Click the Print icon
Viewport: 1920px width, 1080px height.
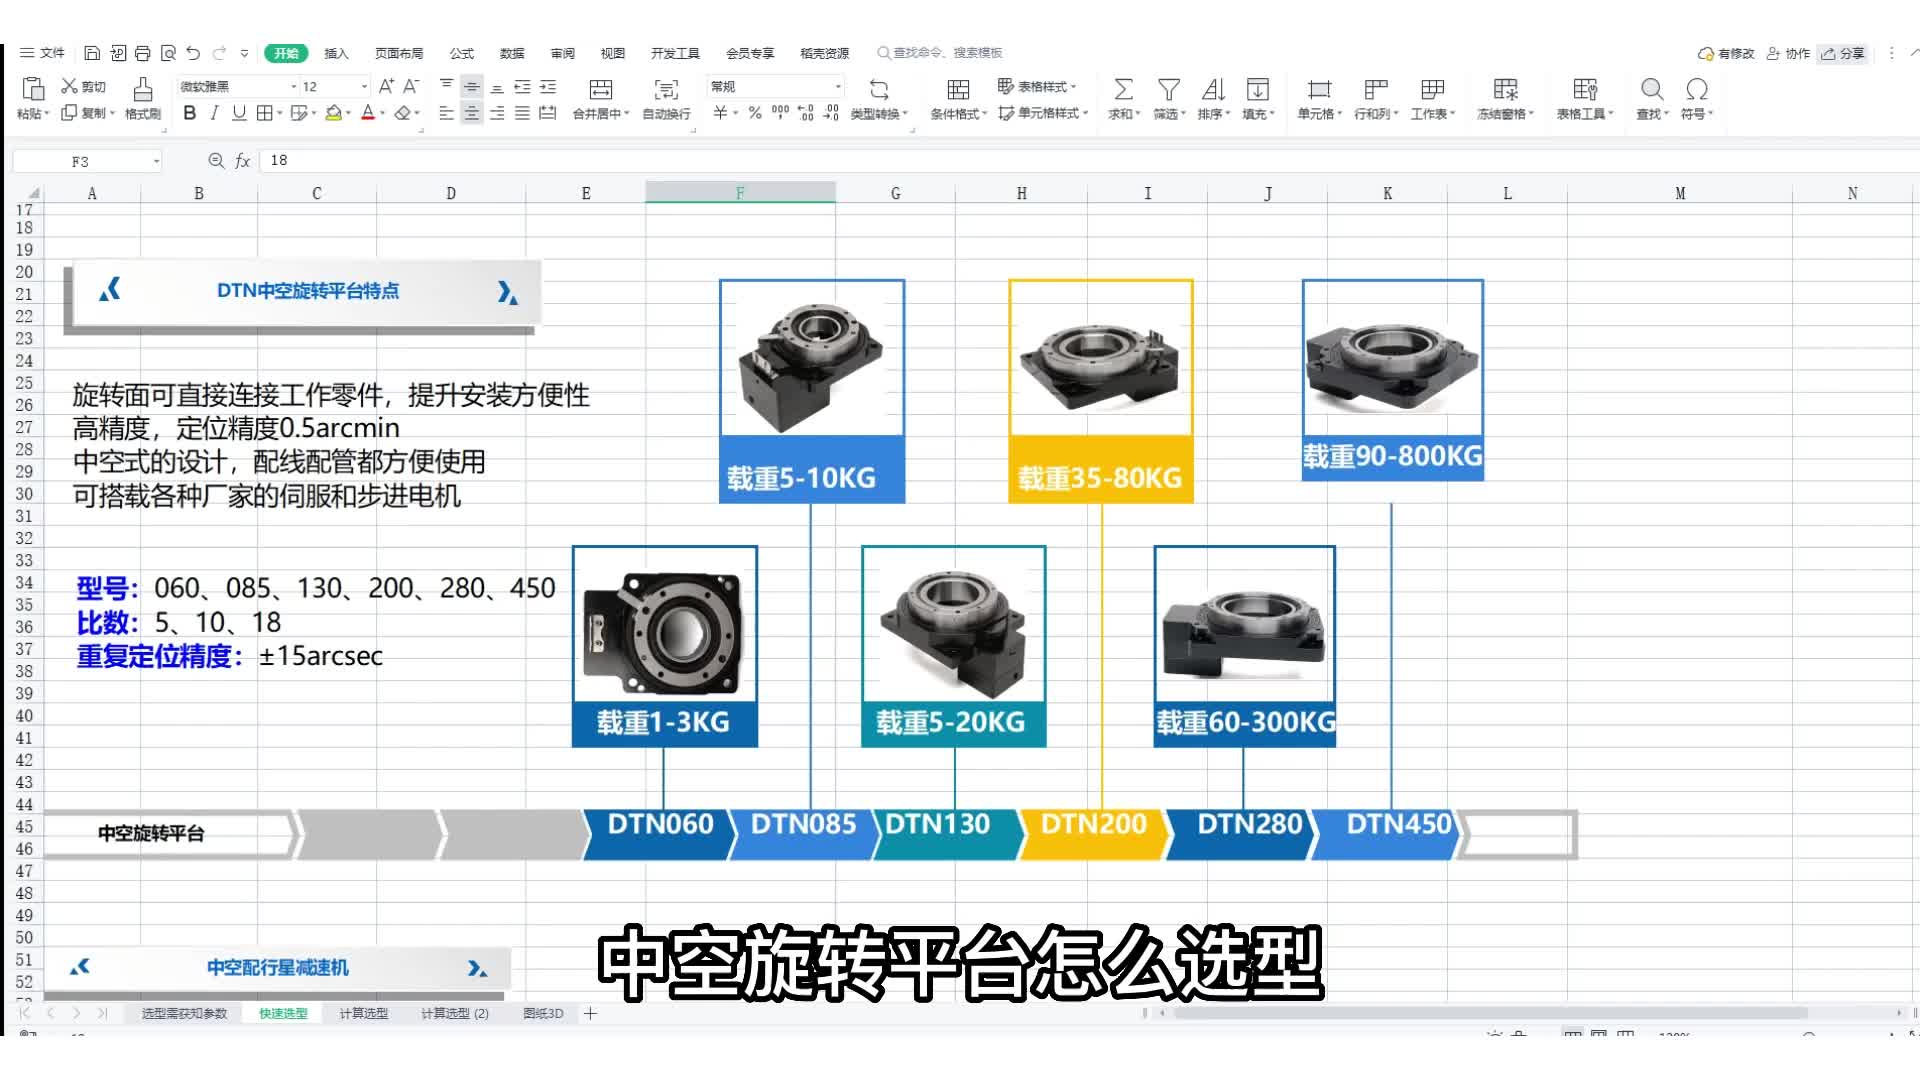142,53
